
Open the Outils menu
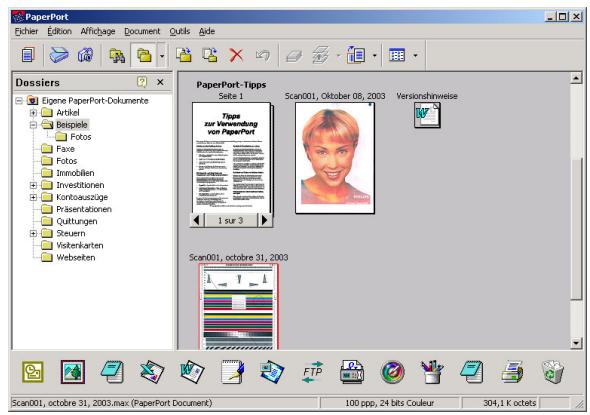(179, 31)
